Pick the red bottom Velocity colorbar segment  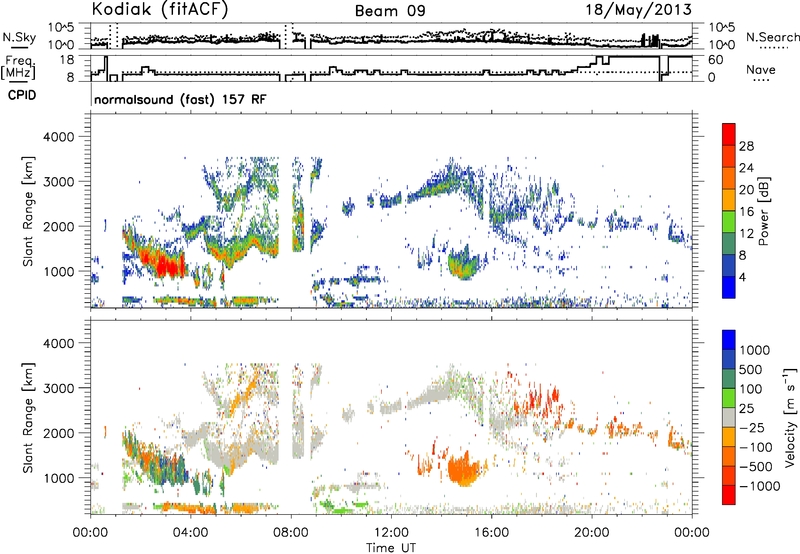(729, 495)
